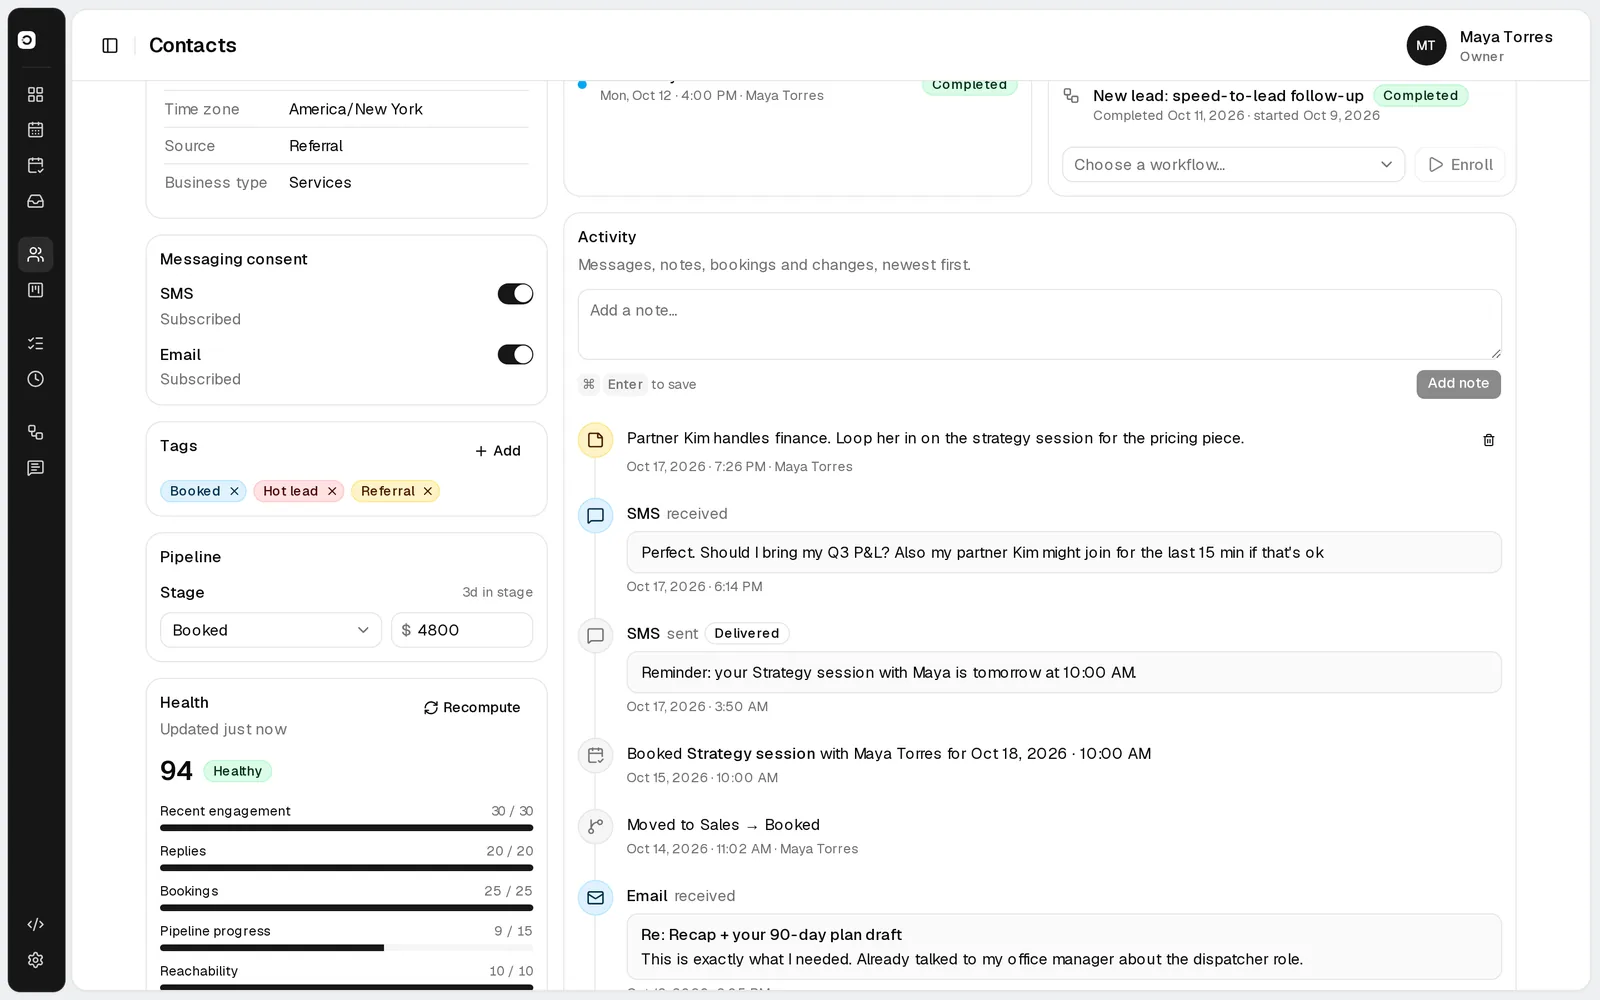
Task: Click the SMS received chat bubble icon
Action: click(595, 516)
